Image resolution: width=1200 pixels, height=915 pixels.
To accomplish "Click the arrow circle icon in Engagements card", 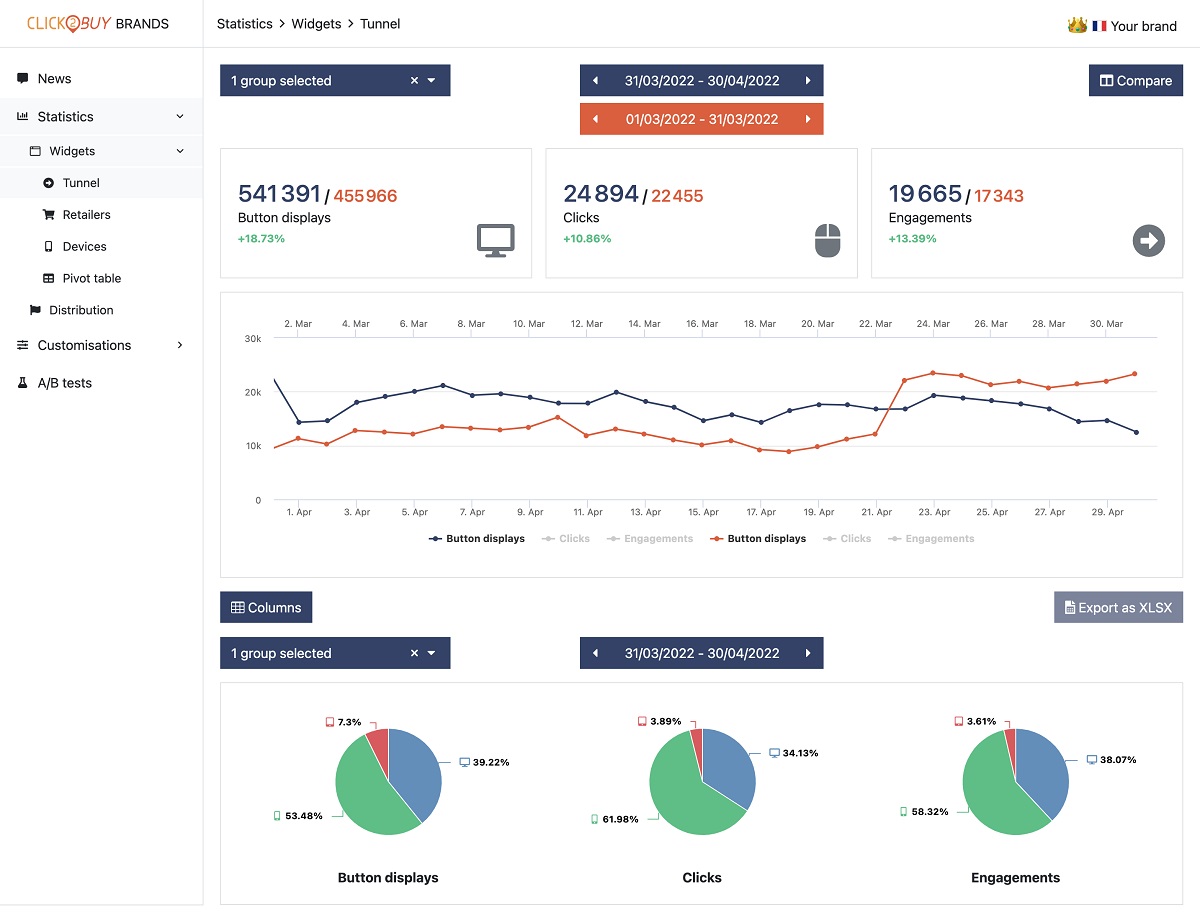I will click(x=1149, y=240).
